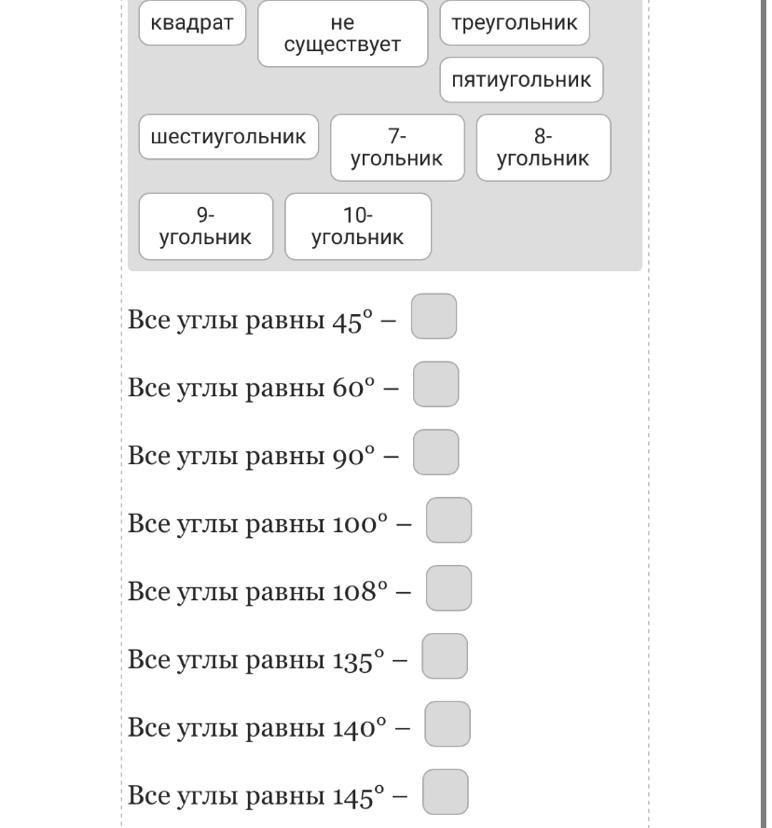Pick the '7-угольник' answer chip
The image size is (772, 828).
pyautogui.click(x=397, y=148)
